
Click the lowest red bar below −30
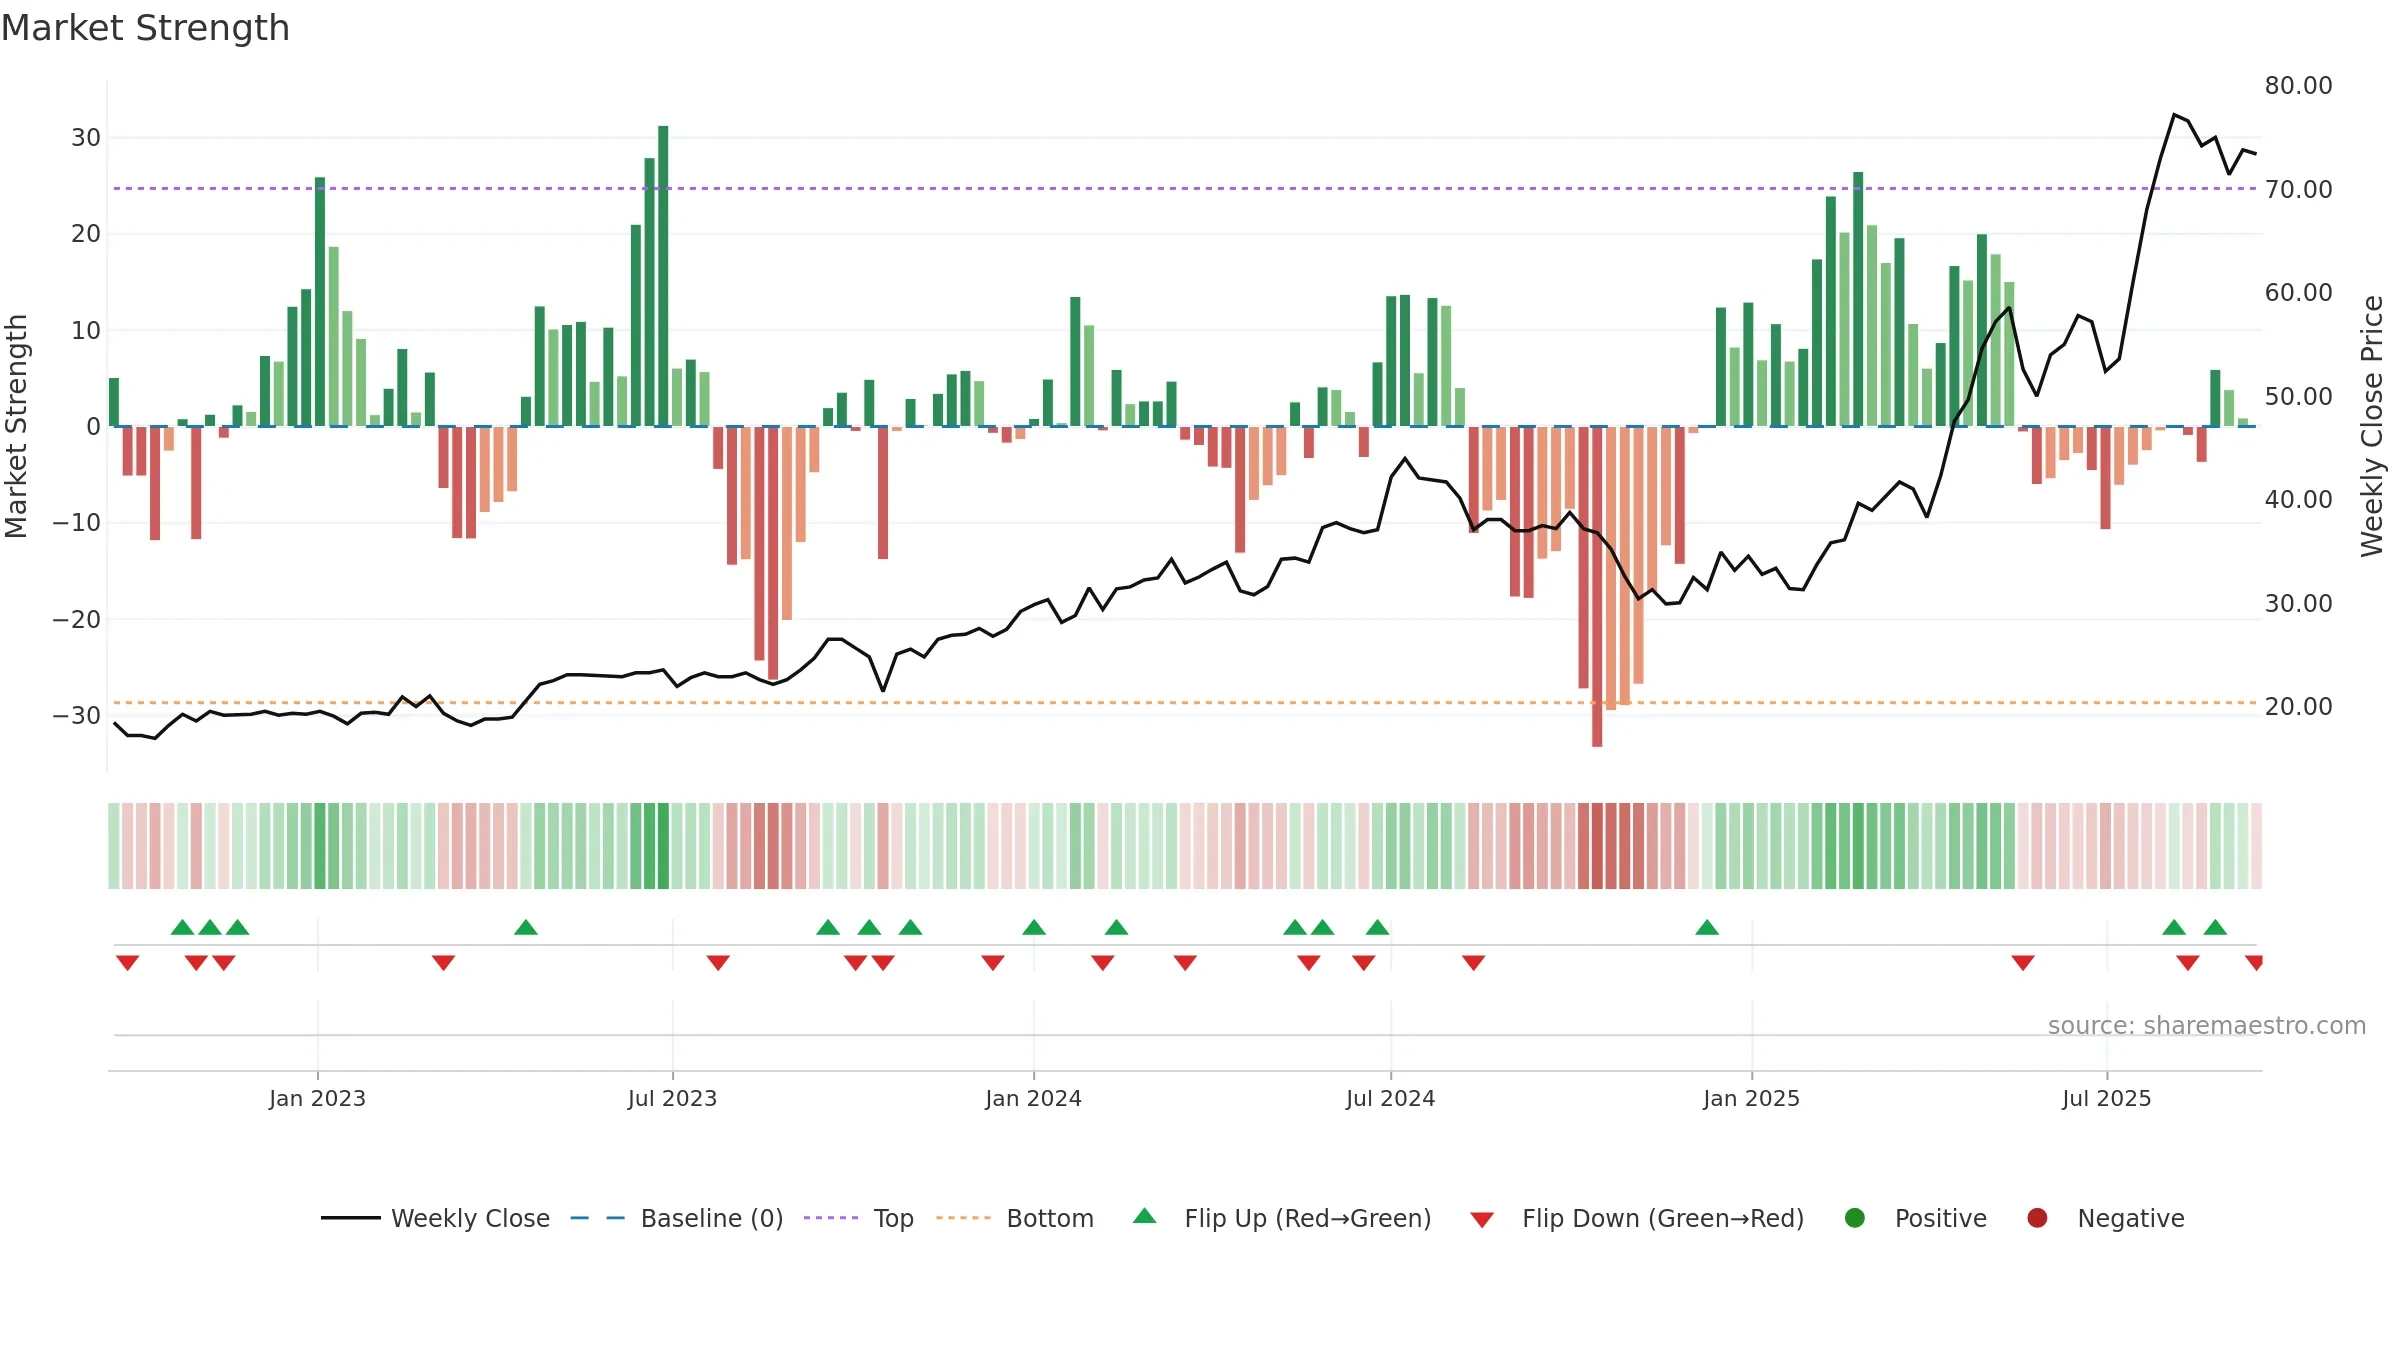1597,586
